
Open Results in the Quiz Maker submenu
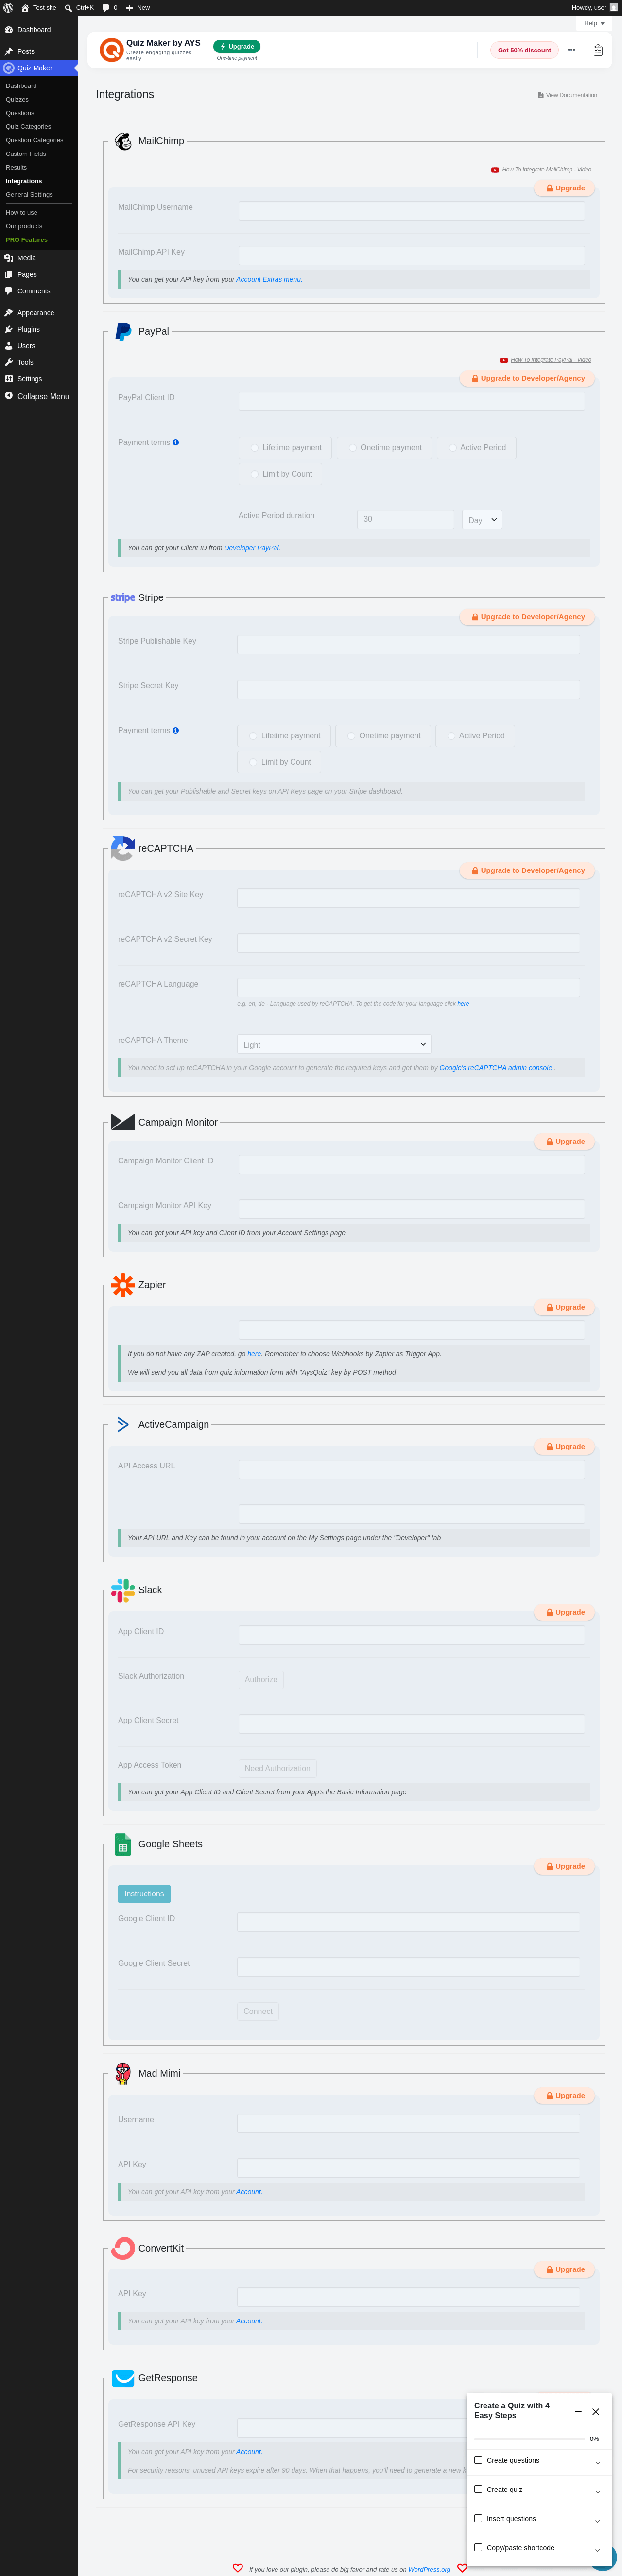pyautogui.click(x=16, y=167)
